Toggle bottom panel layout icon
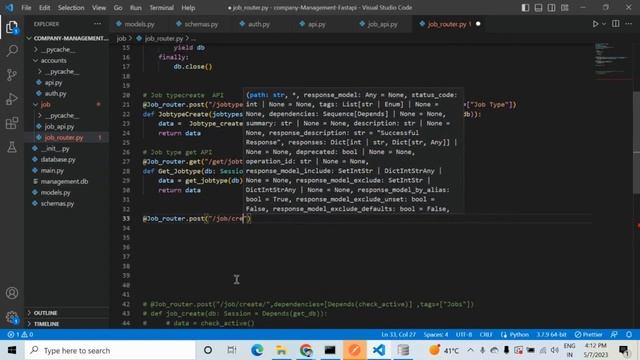 pos(538,7)
